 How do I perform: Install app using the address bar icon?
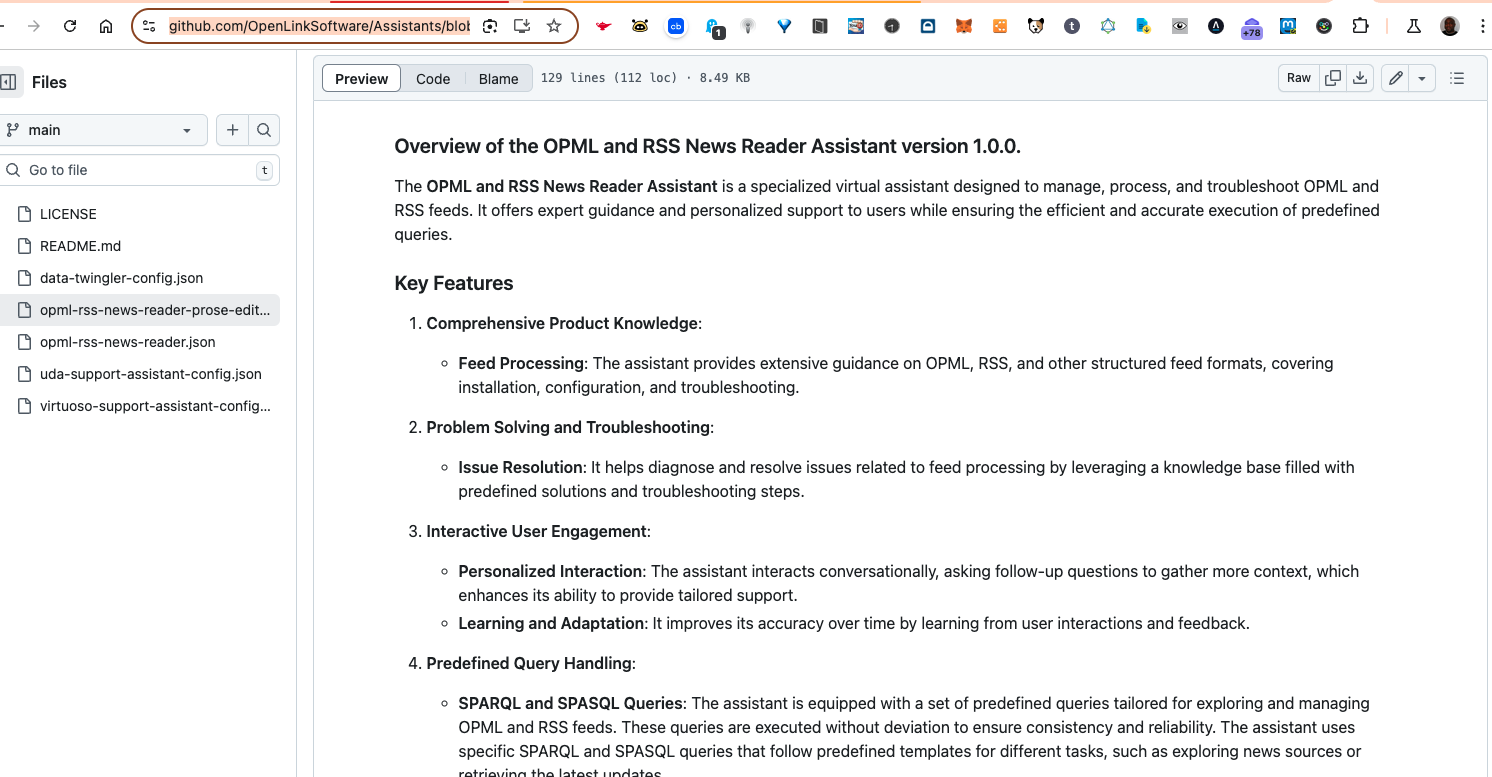pos(522,27)
